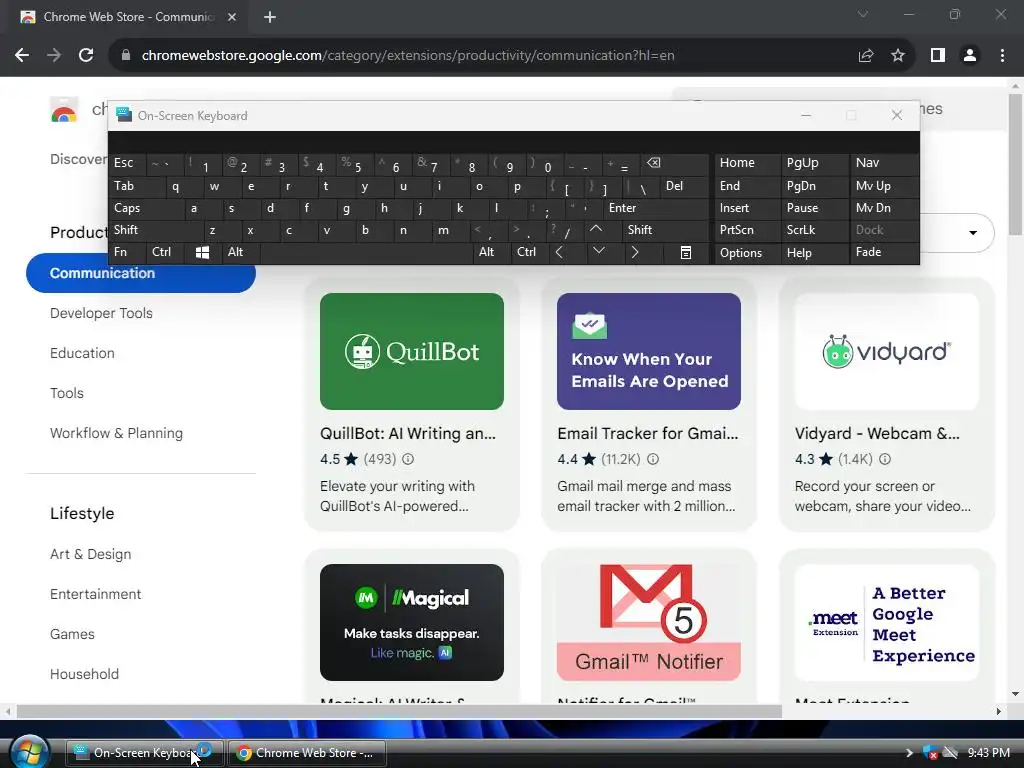Image resolution: width=1024 pixels, height=768 pixels.
Task: Open Magical extension thumbnail
Action: [412, 622]
